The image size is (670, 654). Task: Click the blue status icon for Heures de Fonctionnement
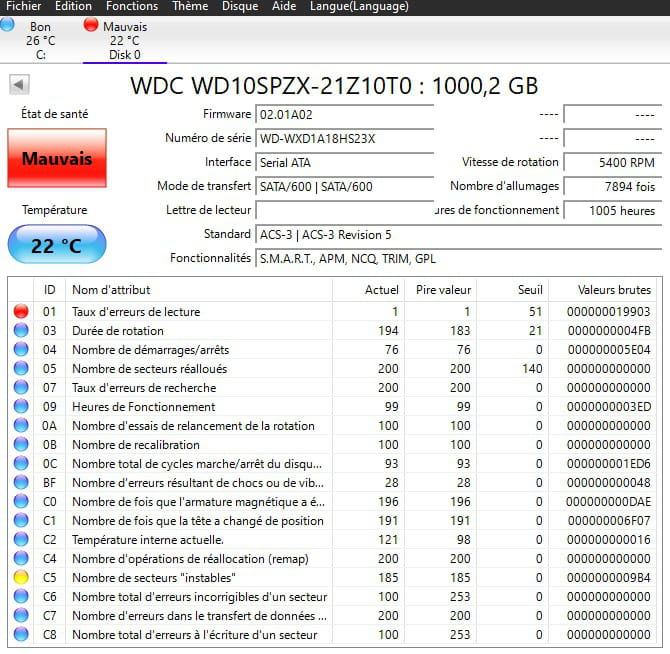[21, 407]
